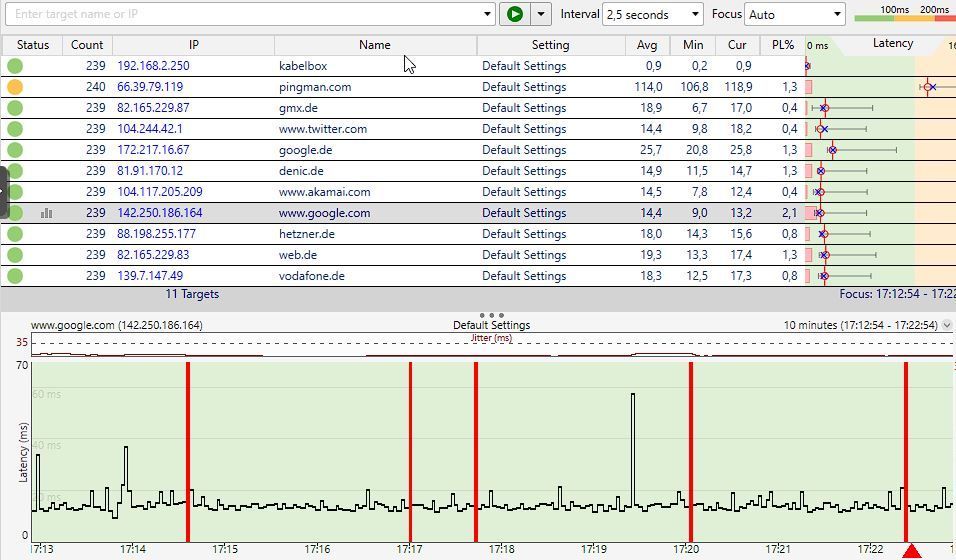Expand the start button options arrow

tap(541, 14)
